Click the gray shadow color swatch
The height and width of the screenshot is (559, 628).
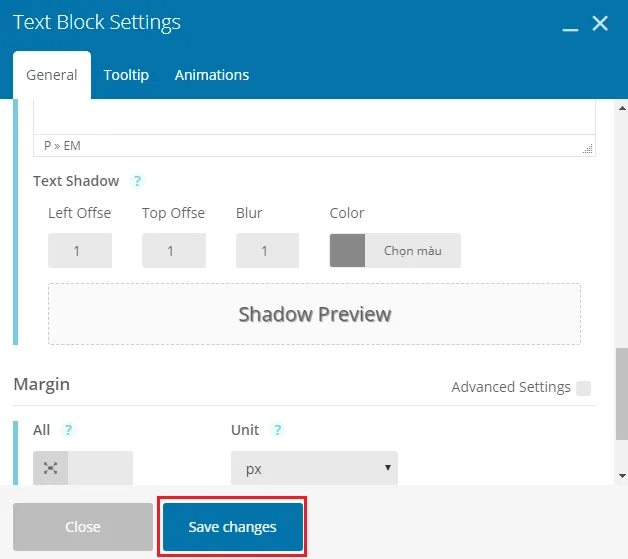347,251
